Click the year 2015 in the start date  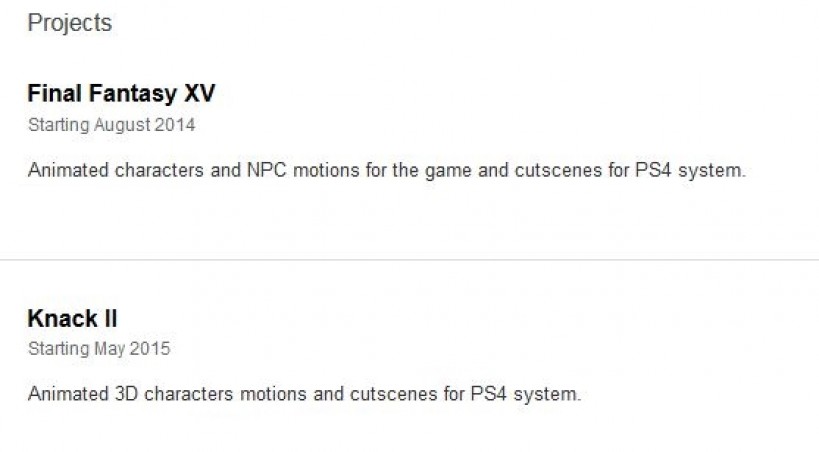[x=150, y=349]
